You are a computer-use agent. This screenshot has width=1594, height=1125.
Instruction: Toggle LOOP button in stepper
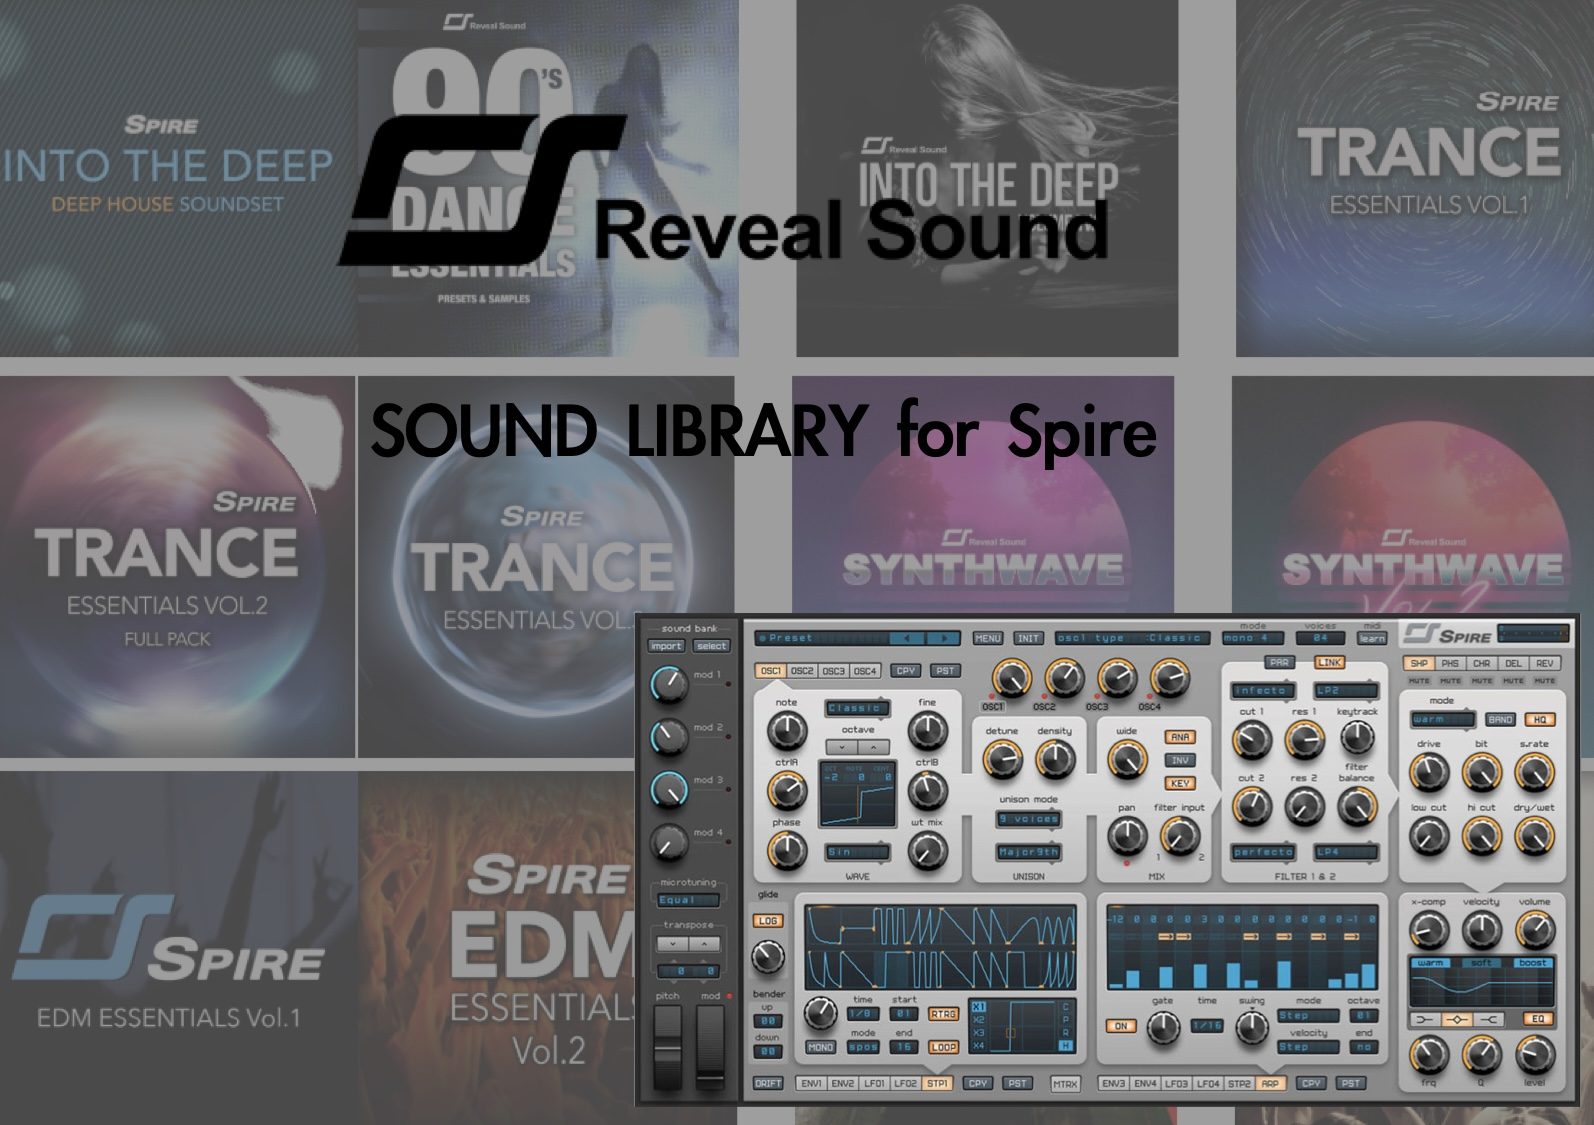(x=943, y=1047)
